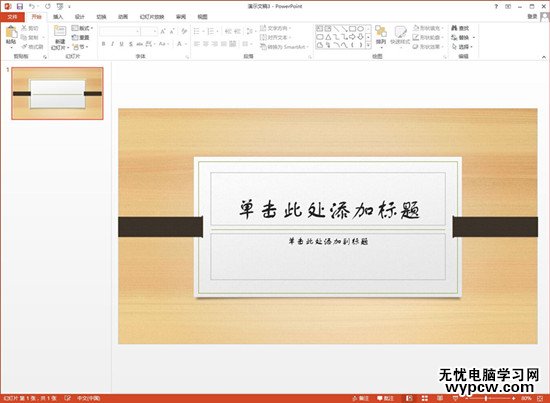Click the title placeholder on slide
This screenshot has height=403, width=550.
pos(328,199)
